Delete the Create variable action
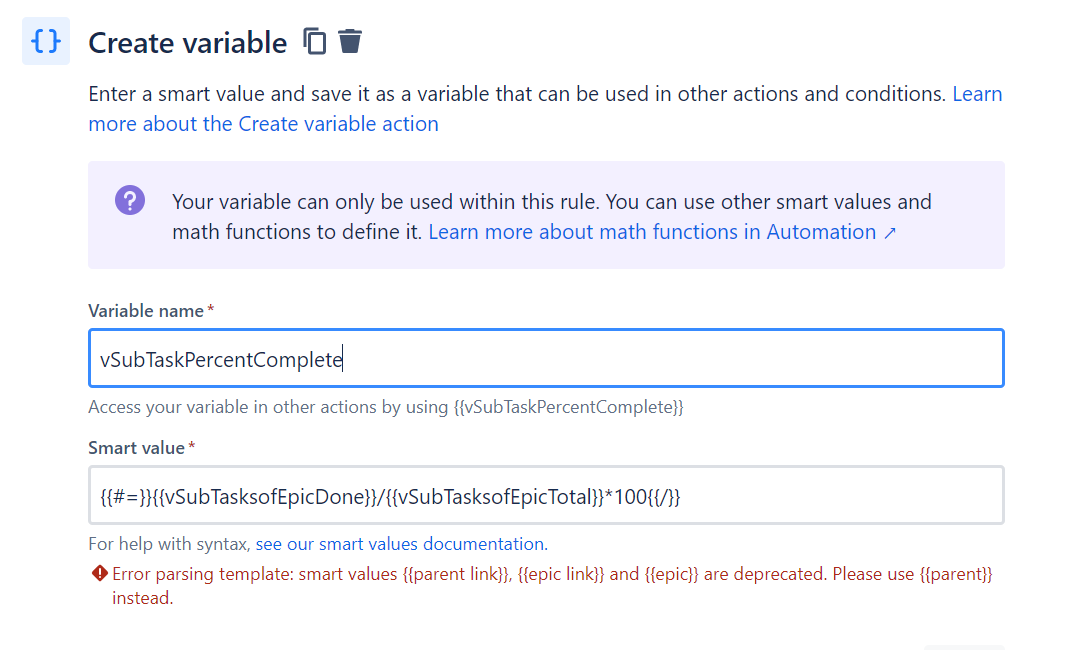 pyautogui.click(x=350, y=41)
